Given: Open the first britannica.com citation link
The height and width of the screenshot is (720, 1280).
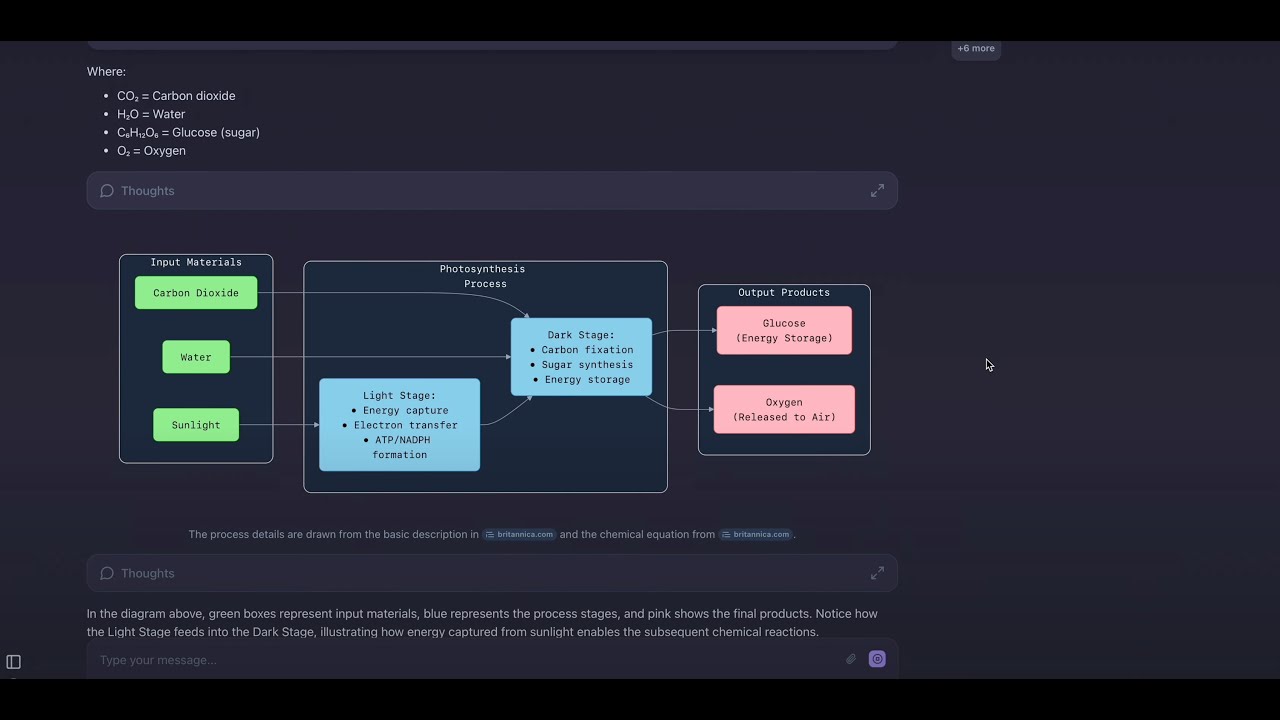Looking at the screenshot, I should pyautogui.click(x=519, y=534).
